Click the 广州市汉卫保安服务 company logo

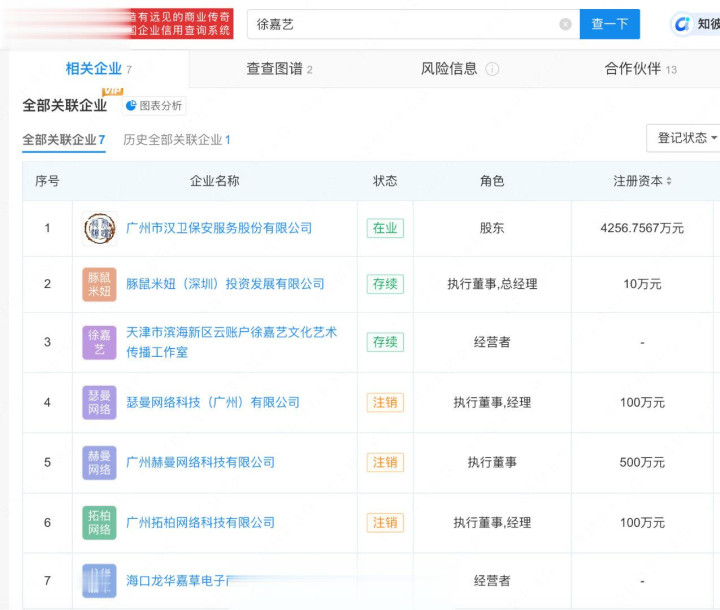click(99, 228)
